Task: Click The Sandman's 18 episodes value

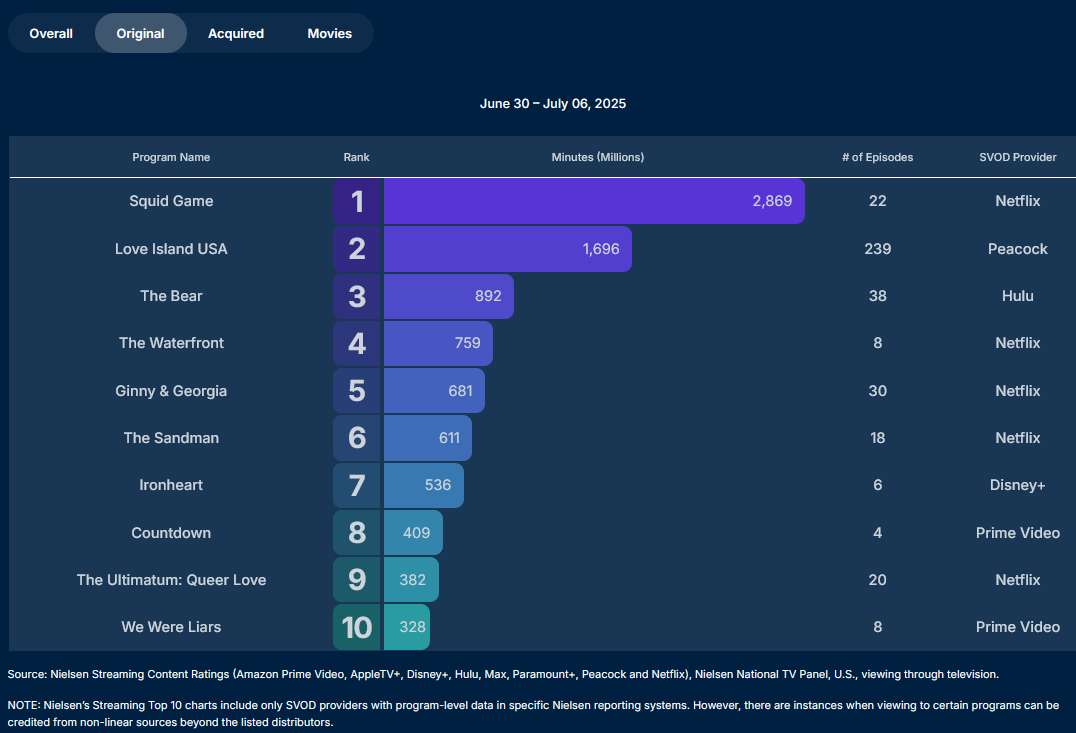Action: click(878, 438)
